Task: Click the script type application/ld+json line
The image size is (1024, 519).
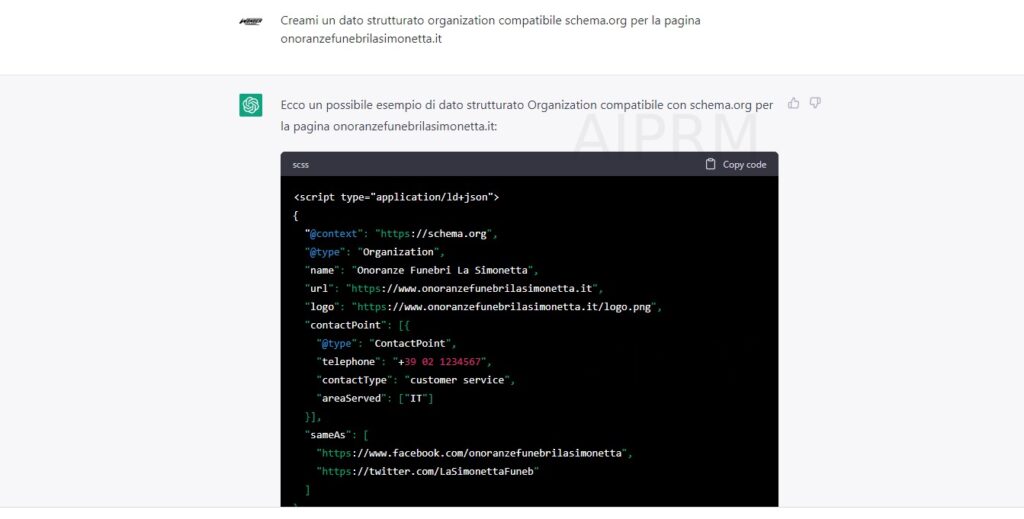Action: [396, 197]
